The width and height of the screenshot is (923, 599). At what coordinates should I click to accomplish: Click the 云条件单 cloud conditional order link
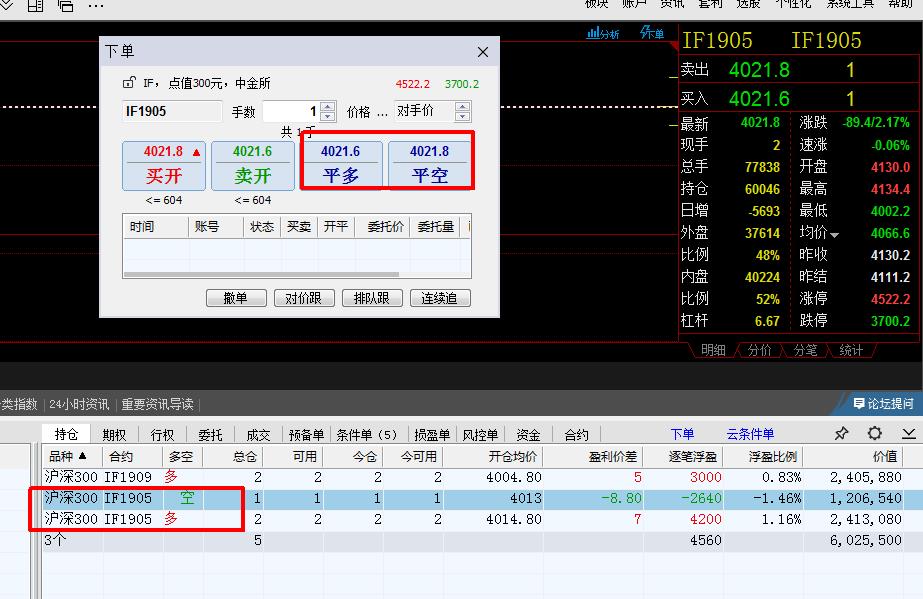click(750, 434)
